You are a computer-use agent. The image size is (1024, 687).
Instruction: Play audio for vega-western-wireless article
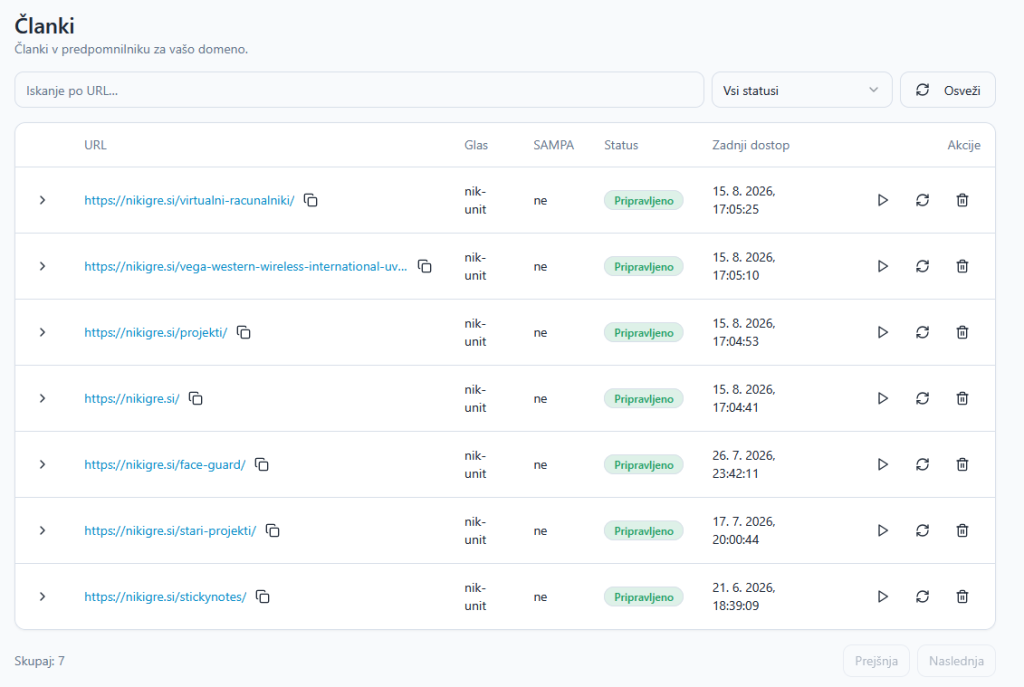pos(882,266)
